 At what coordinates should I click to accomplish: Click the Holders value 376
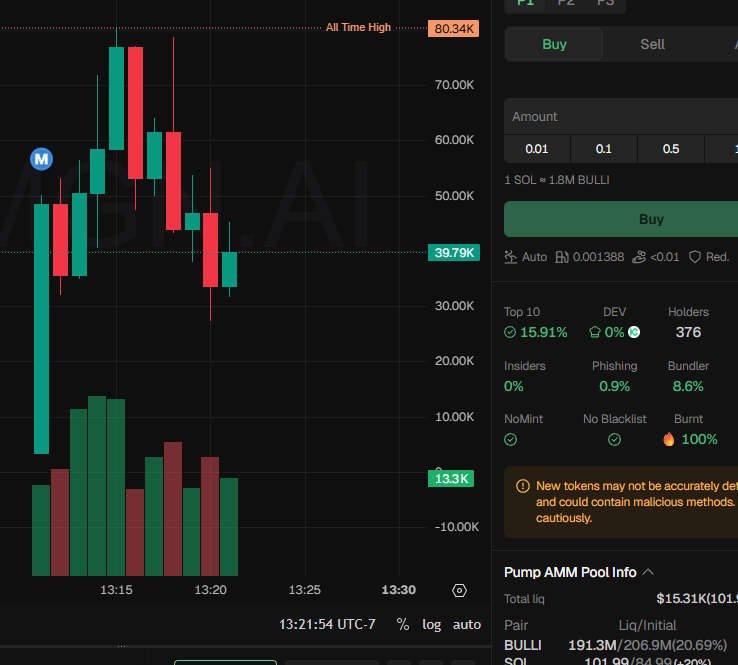(x=688, y=332)
